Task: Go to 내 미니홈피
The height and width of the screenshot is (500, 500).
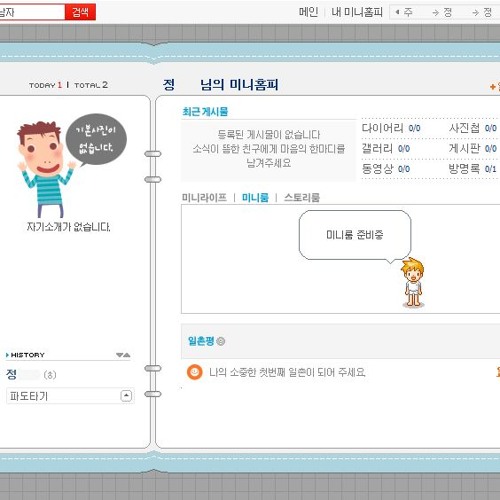Action: [357, 12]
